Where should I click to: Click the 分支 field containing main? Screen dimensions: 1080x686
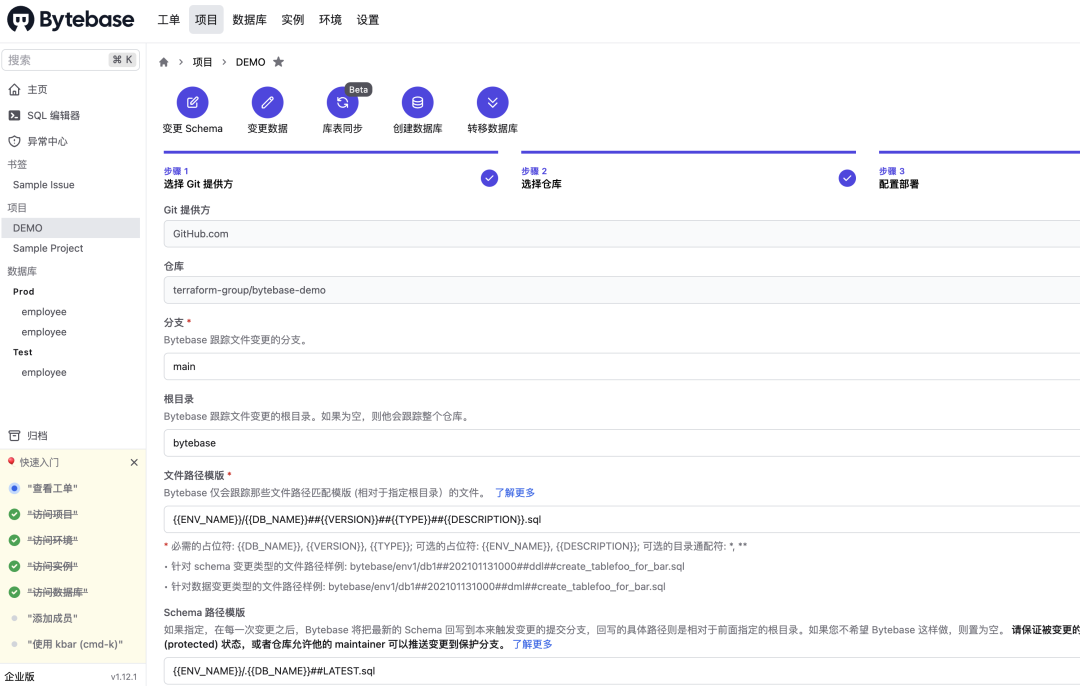(621, 366)
